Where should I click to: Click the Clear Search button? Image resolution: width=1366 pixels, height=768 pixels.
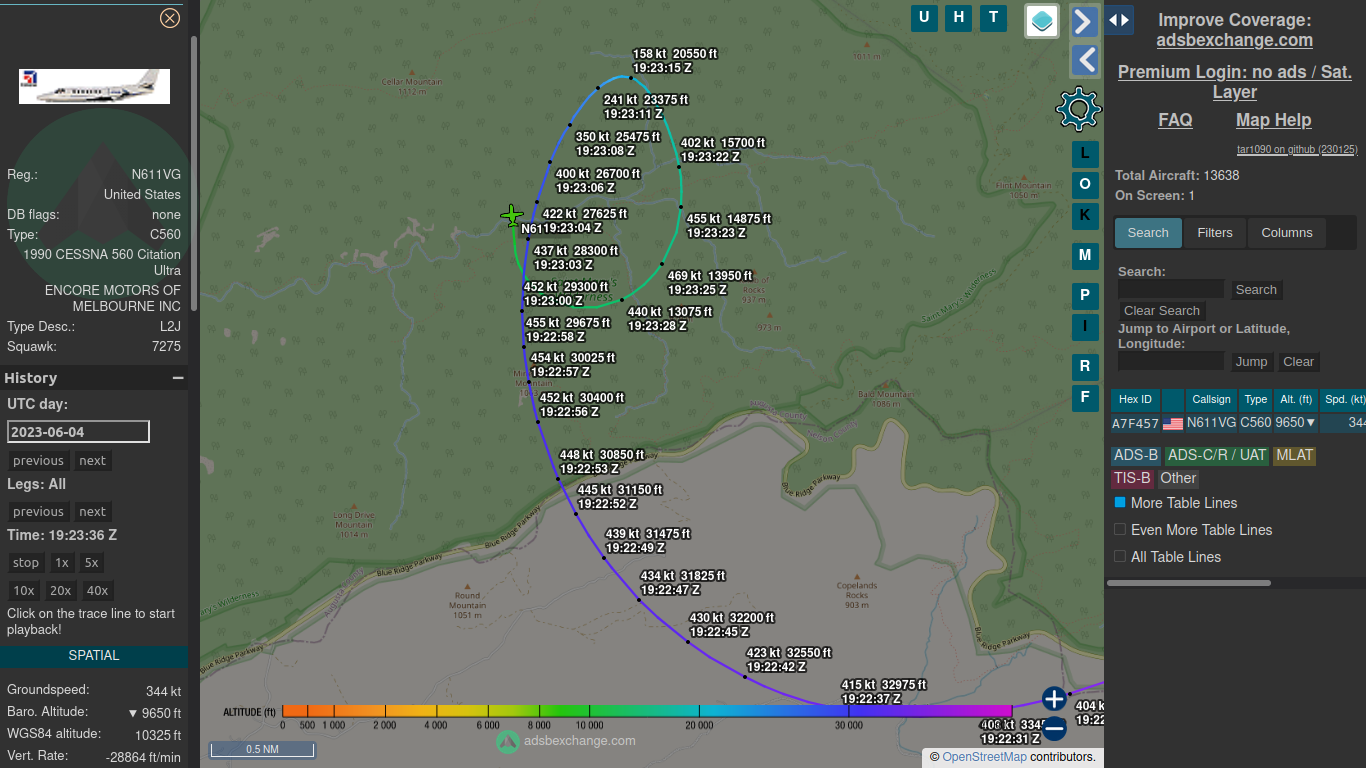pyautogui.click(x=1162, y=311)
